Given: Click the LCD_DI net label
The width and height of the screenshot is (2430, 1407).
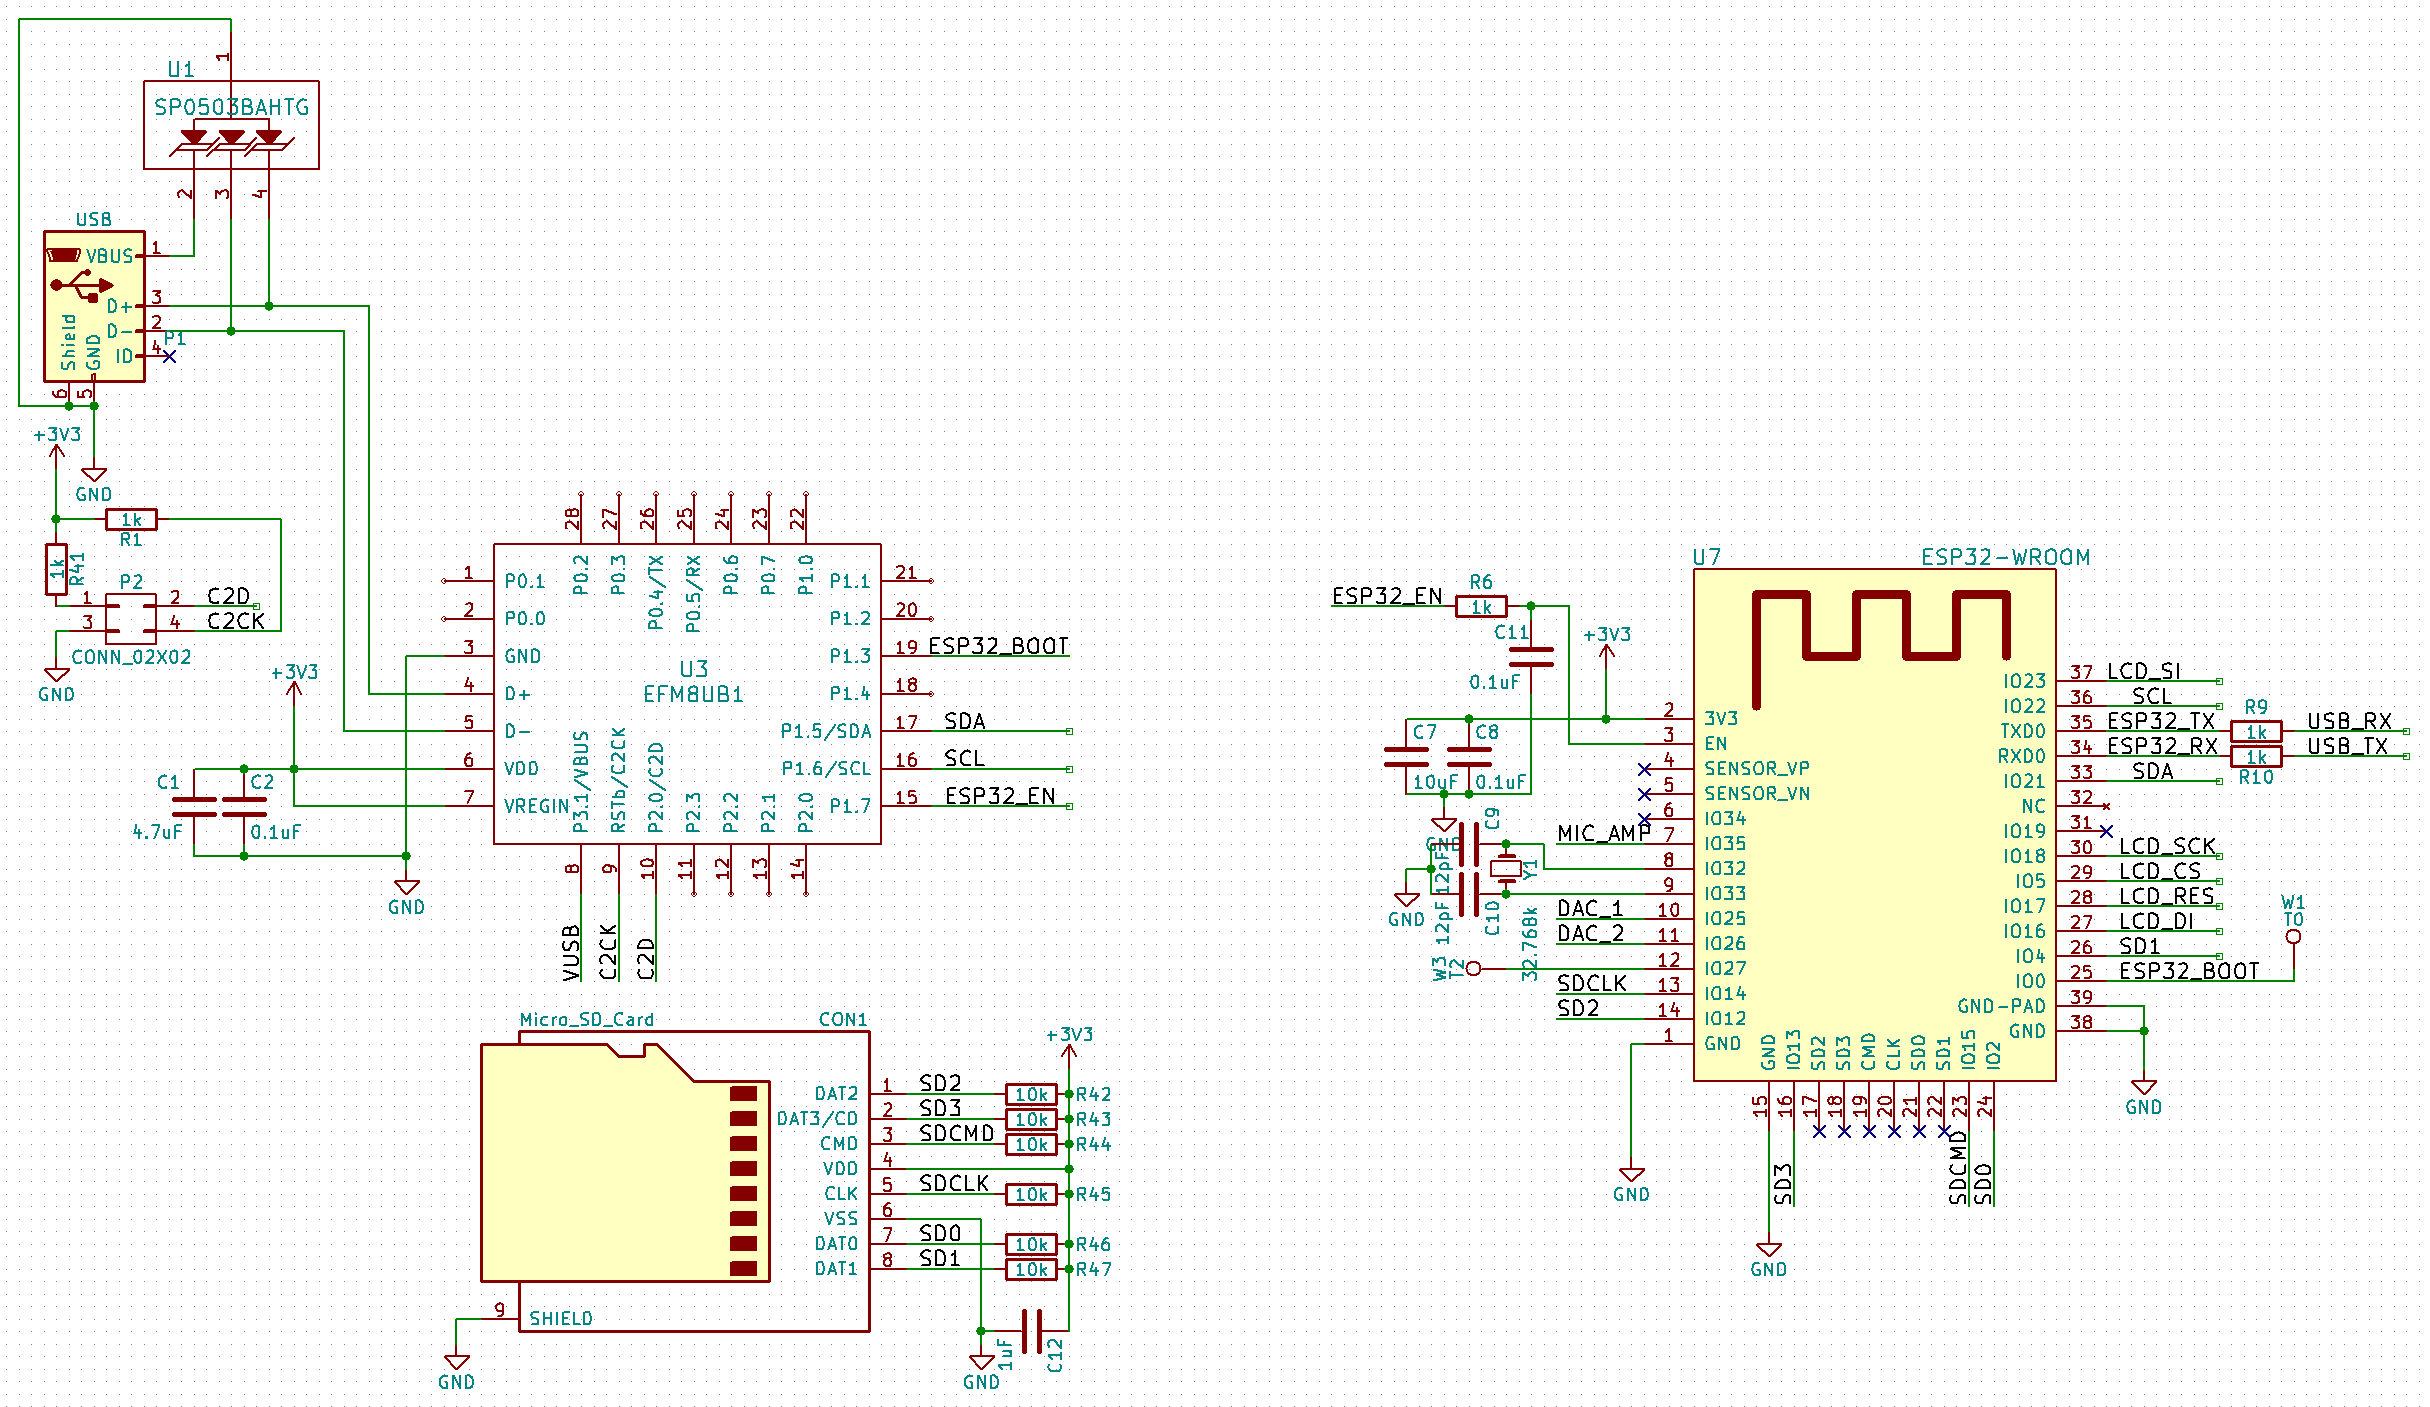Looking at the screenshot, I should pos(2157,921).
